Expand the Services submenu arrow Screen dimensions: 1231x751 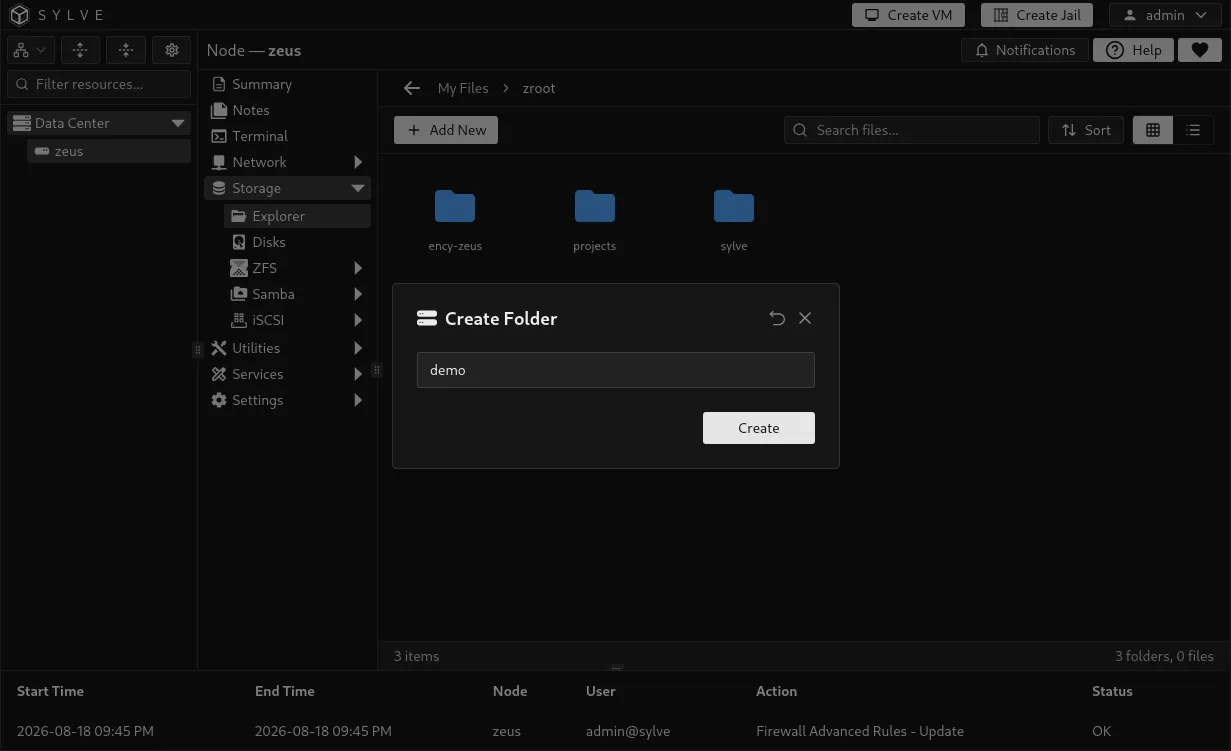point(358,374)
